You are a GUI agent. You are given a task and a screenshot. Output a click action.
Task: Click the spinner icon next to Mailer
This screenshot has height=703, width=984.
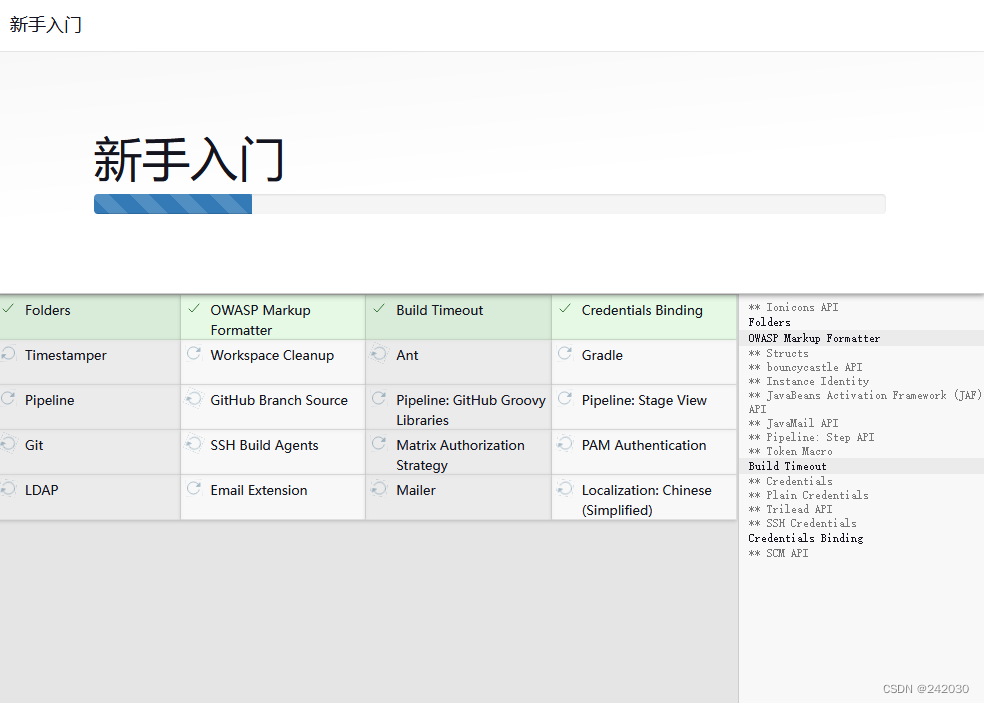coord(379,488)
